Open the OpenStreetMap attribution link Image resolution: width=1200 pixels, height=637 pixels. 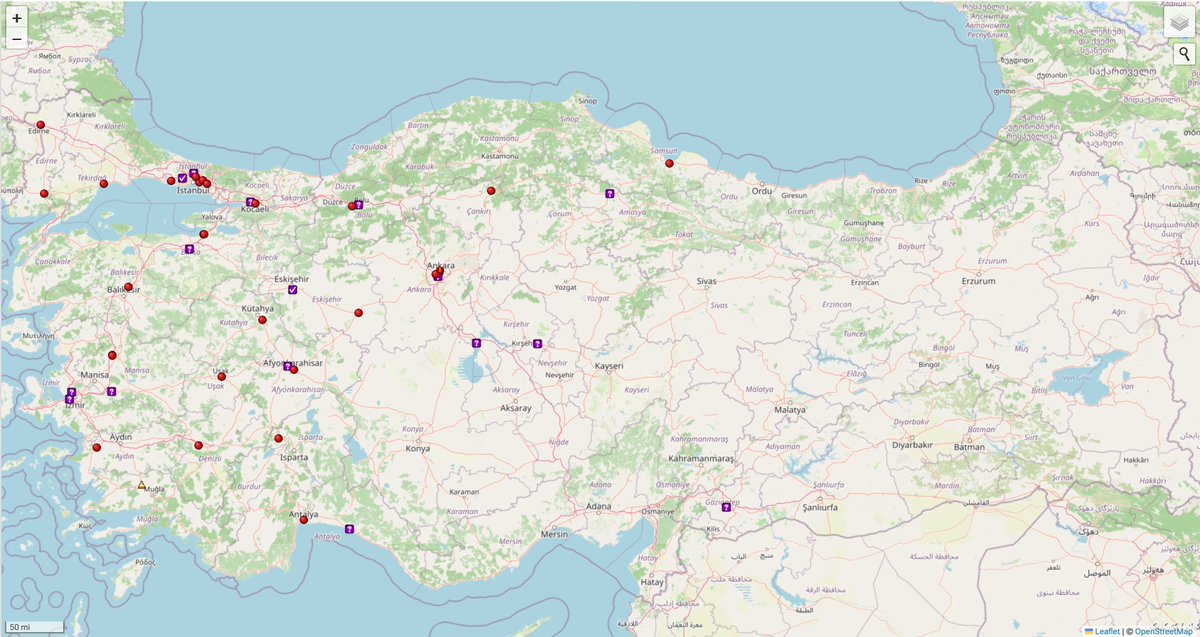(x=1165, y=631)
